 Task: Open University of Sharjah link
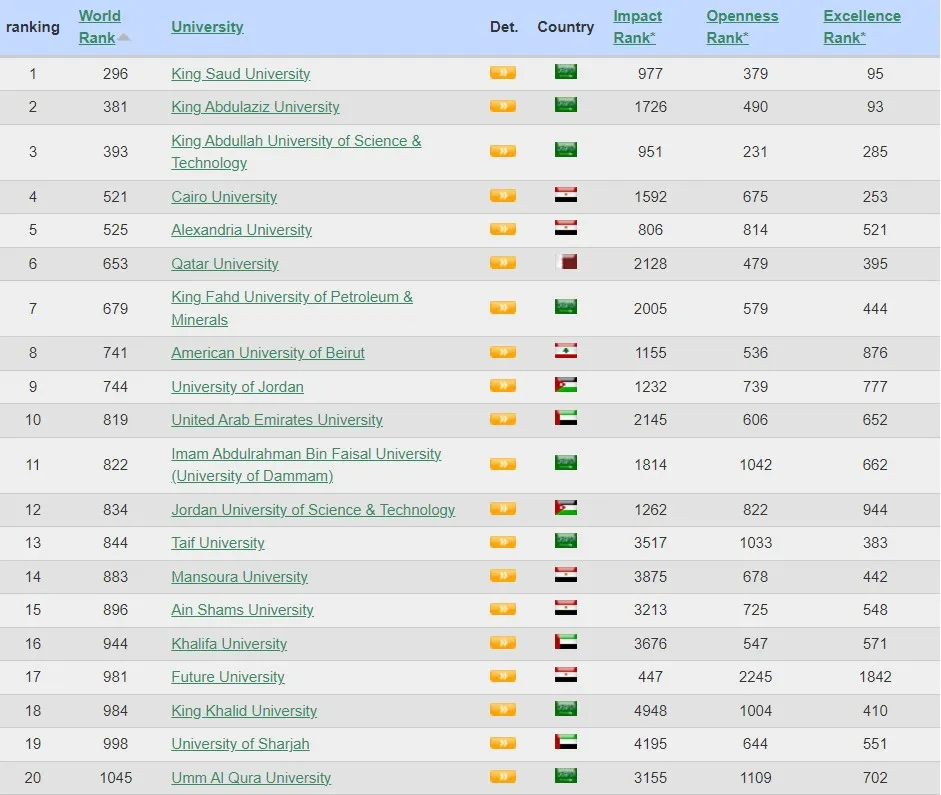(x=240, y=744)
